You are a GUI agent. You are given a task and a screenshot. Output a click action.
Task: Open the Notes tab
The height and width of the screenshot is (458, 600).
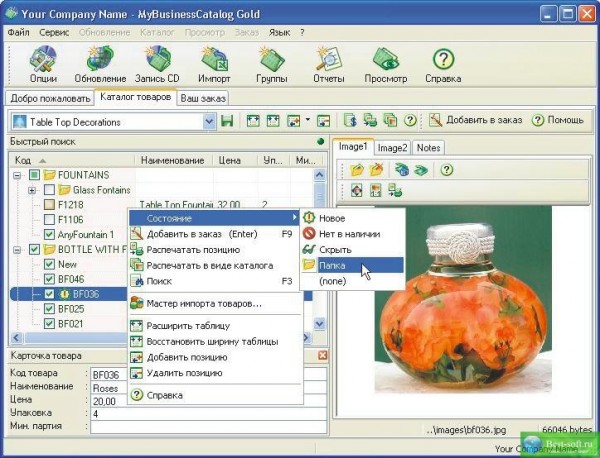(429, 148)
